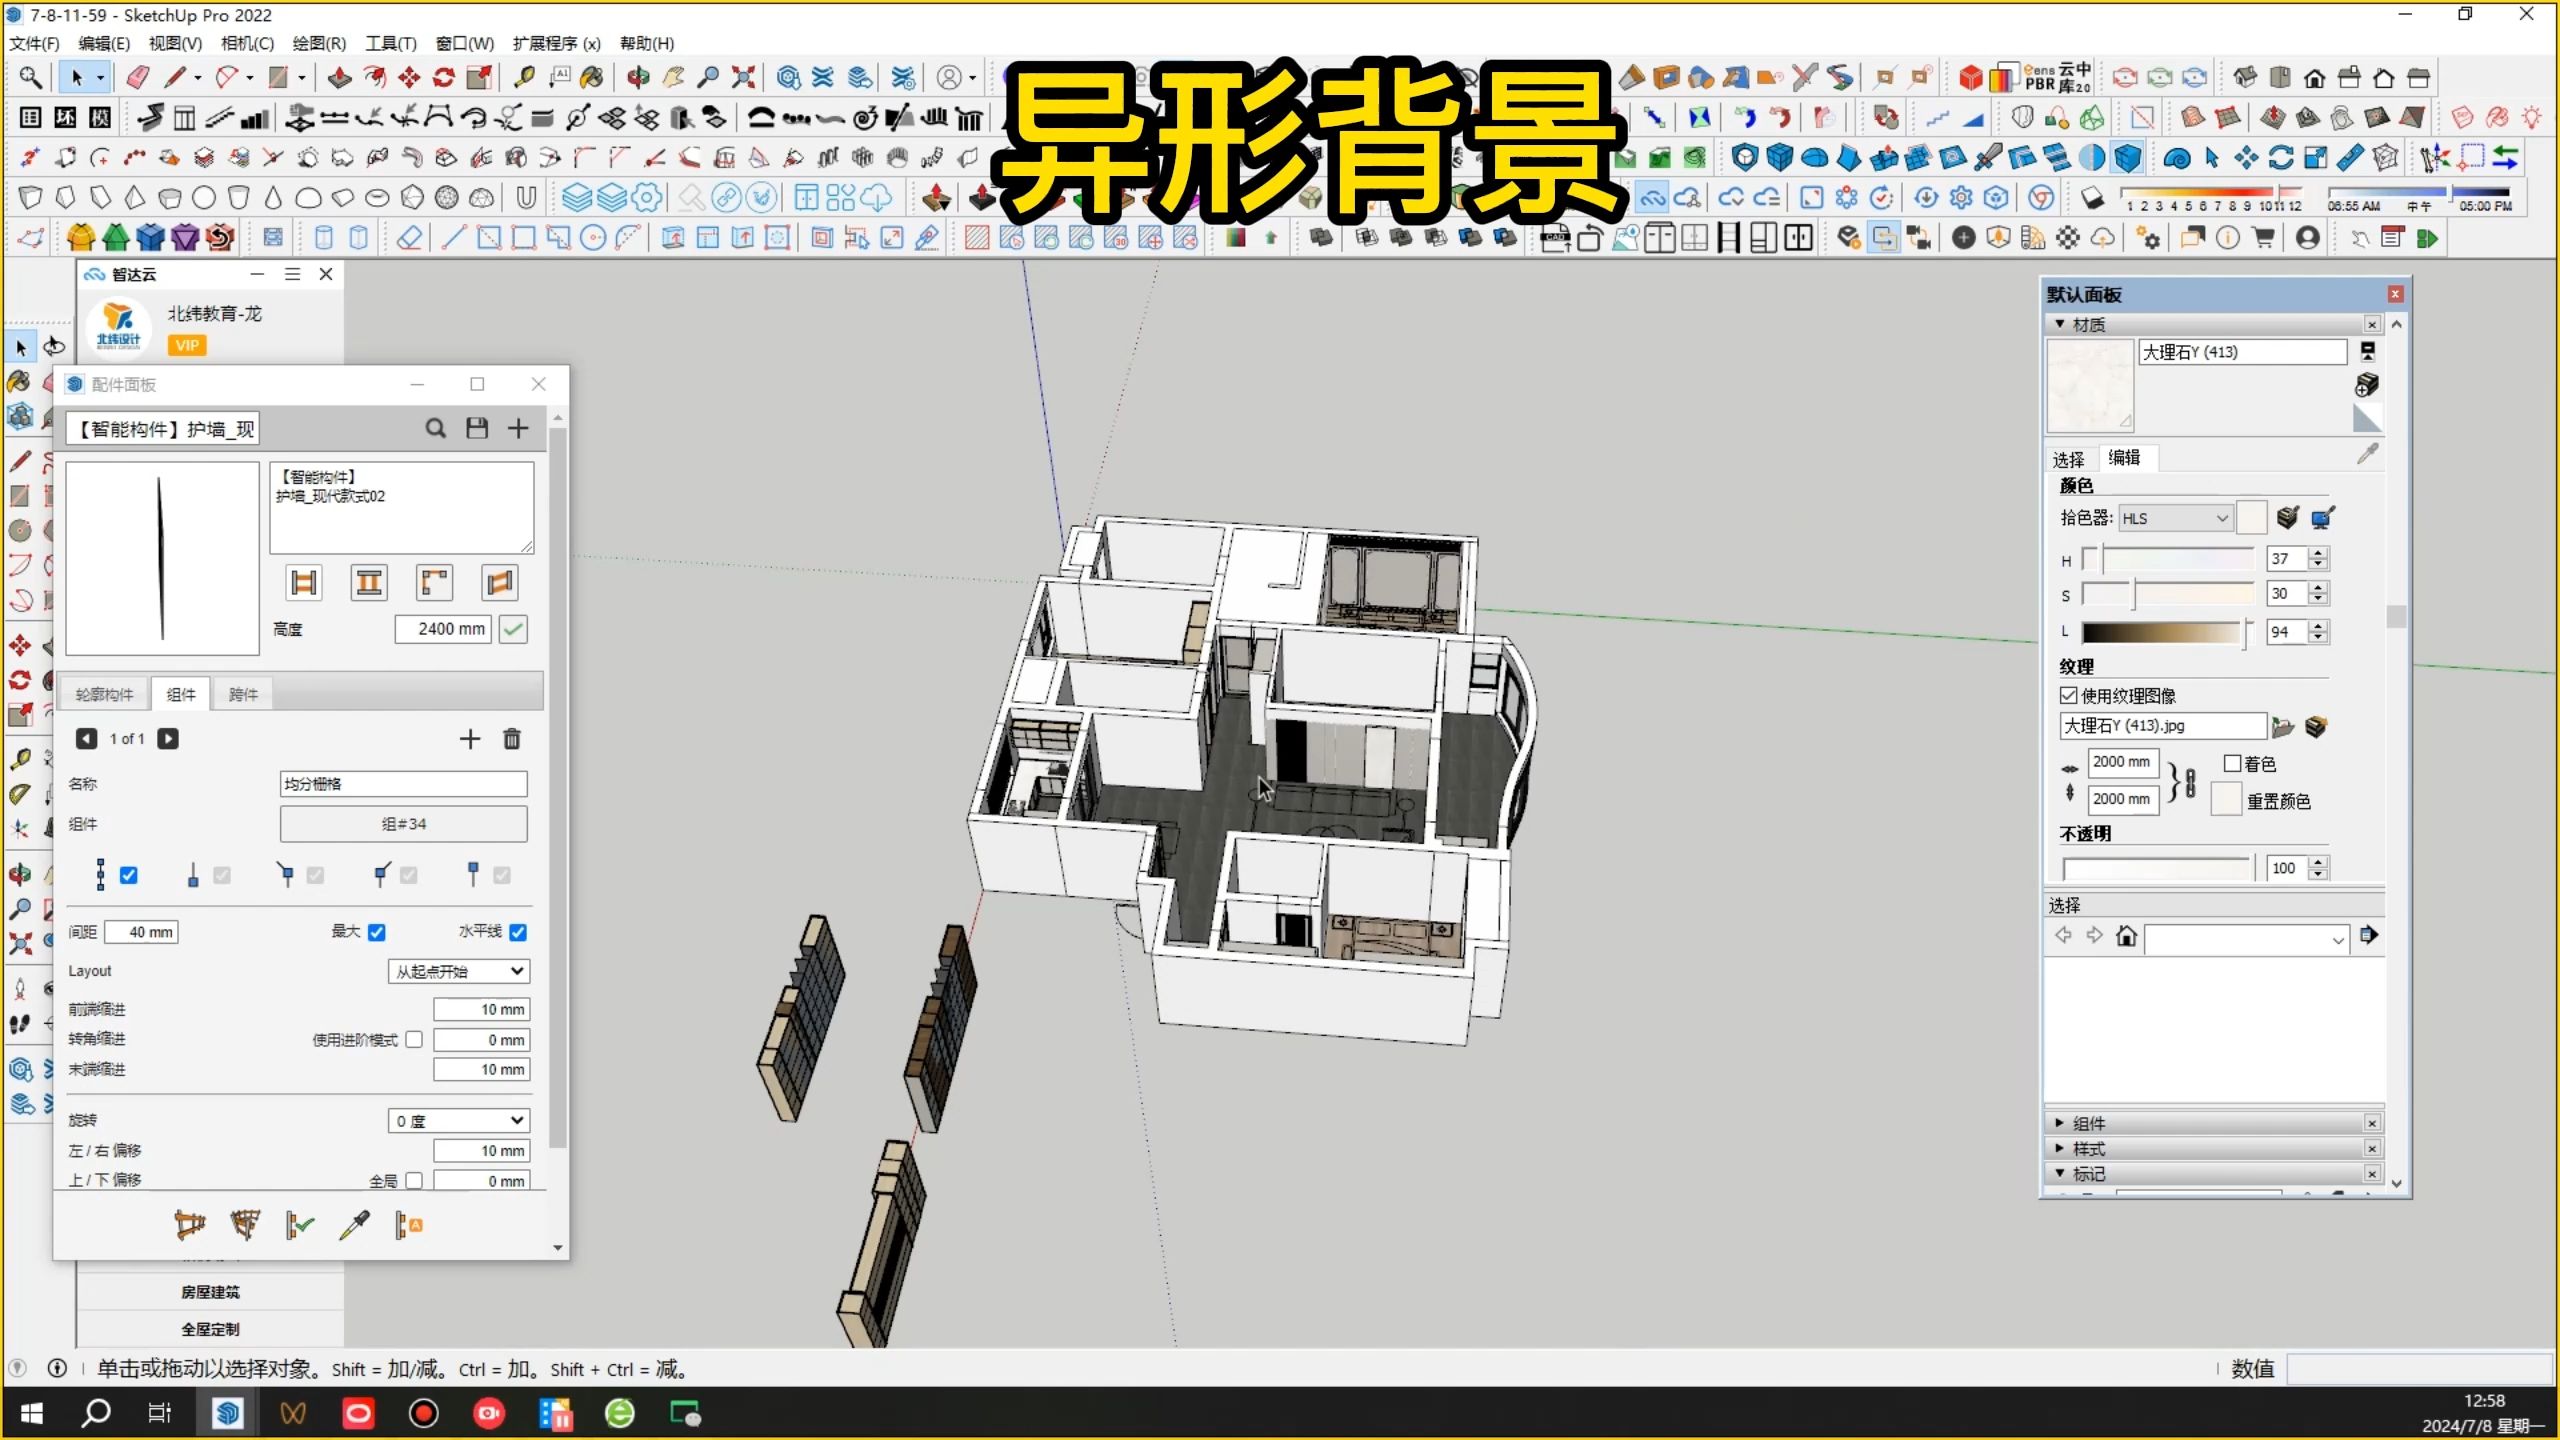Screen dimensions: 2560x1440
Task: Click the sample paint eyedropper in the materials panel
Action: click(x=2369, y=453)
